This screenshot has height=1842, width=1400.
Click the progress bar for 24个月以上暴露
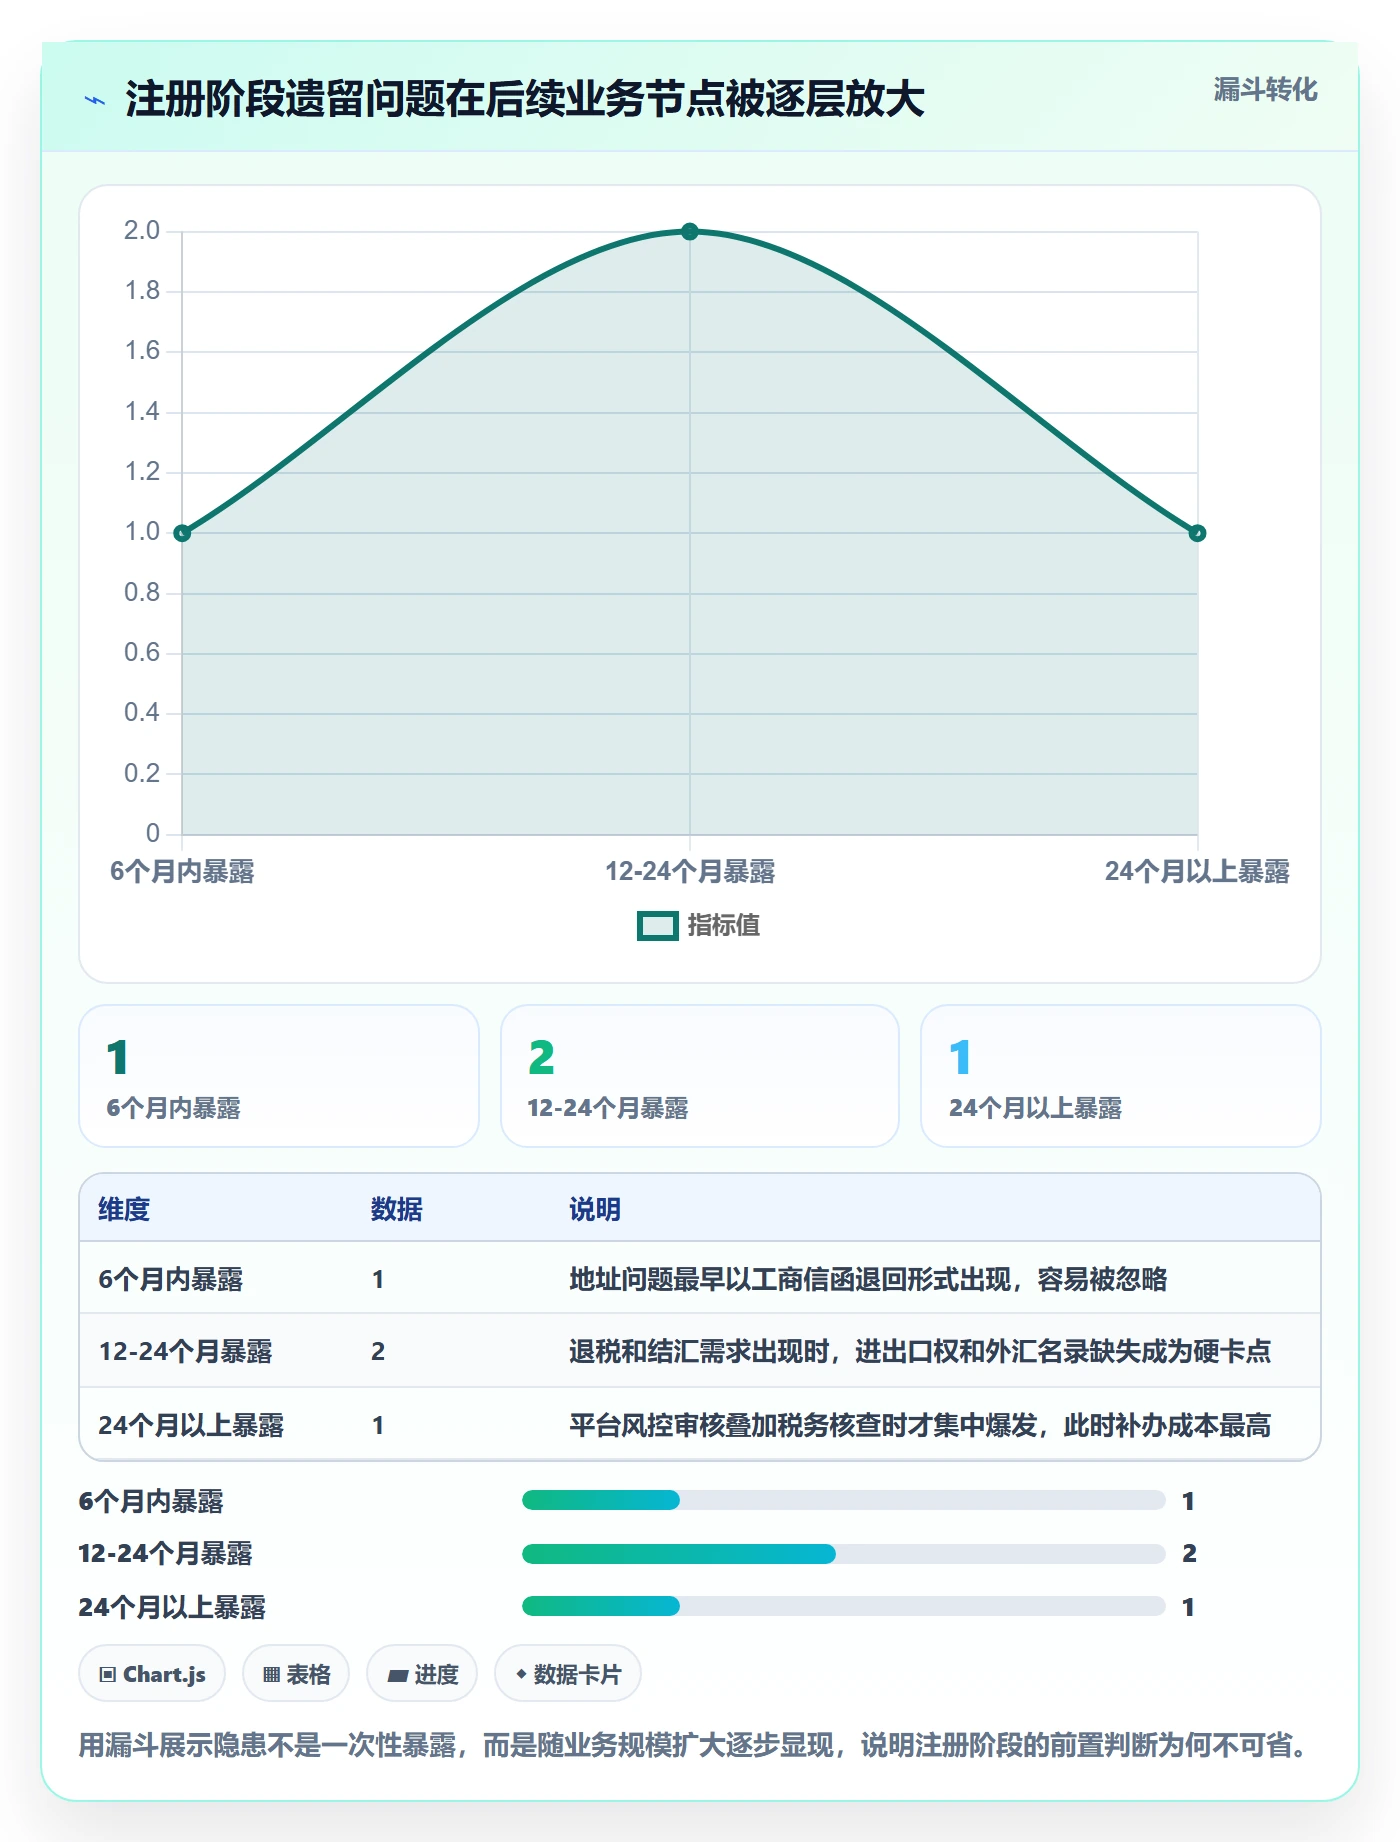tap(843, 1606)
